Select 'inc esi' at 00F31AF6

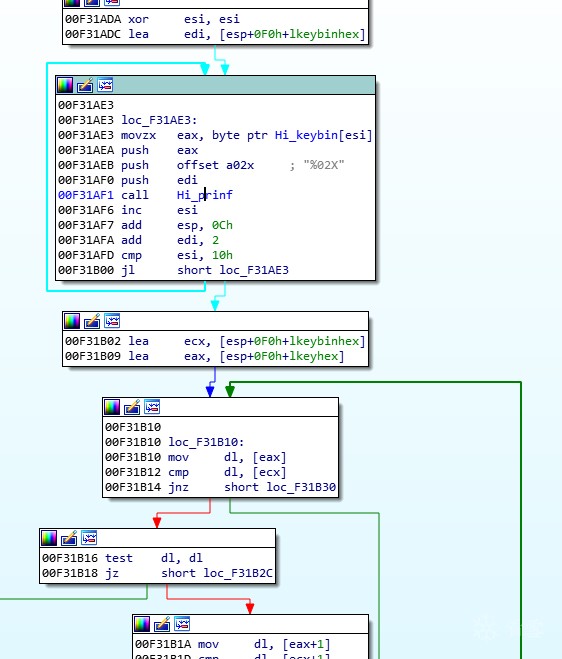click(128, 210)
